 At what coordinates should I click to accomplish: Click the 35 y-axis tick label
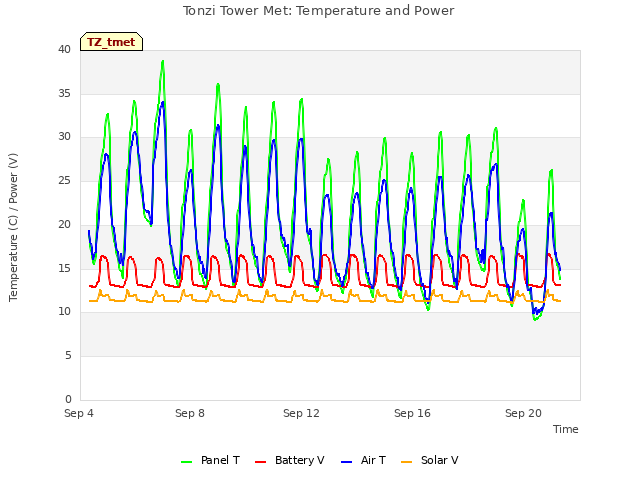[64, 93]
